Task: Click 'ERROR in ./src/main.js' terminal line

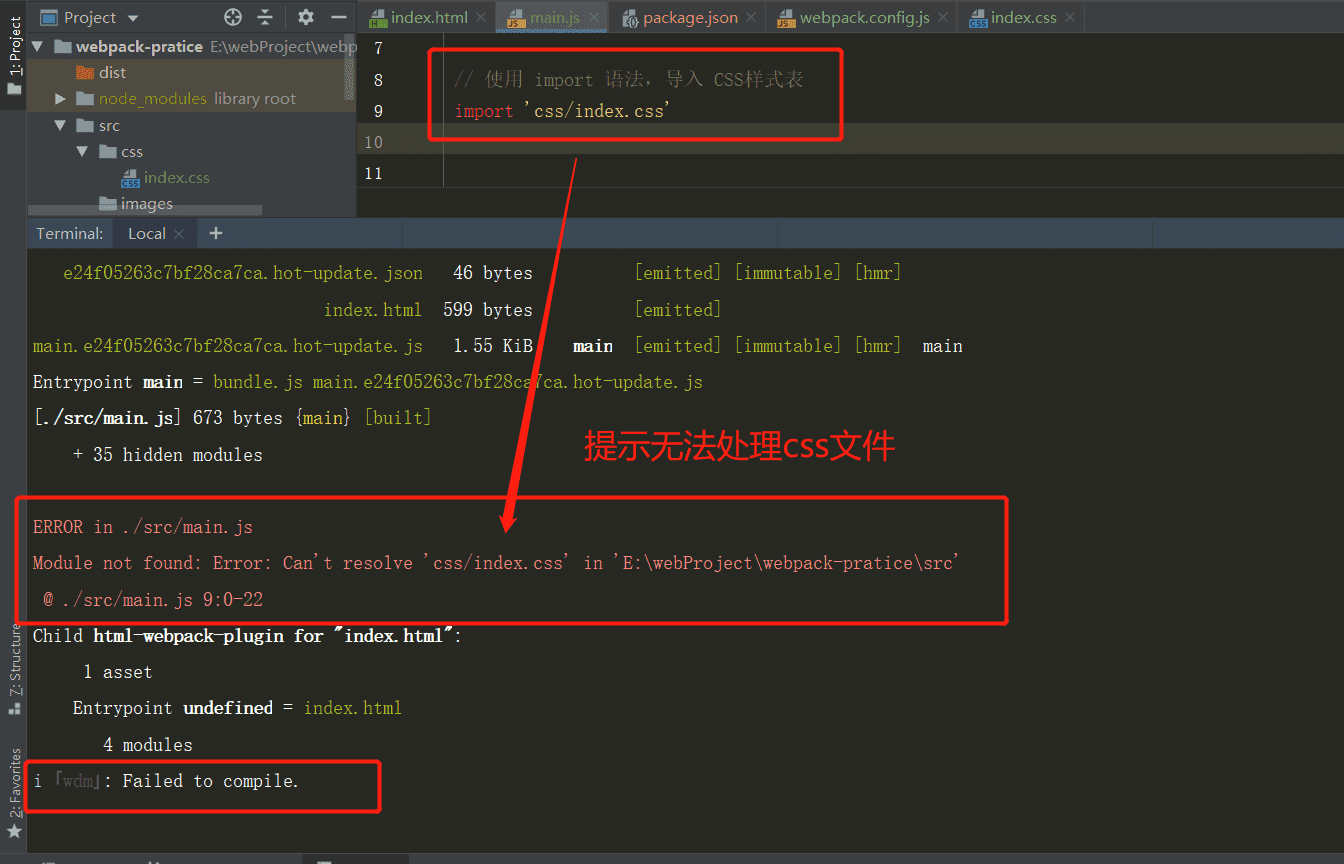Action: (143, 527)
